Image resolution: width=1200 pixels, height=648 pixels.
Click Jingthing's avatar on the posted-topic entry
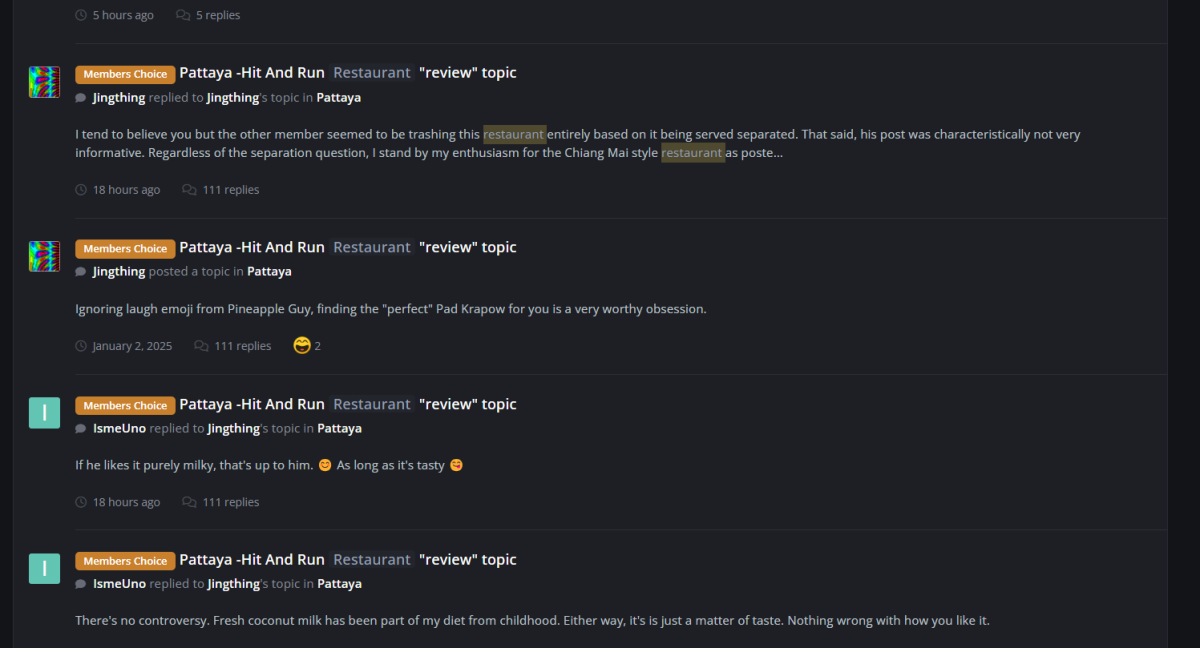click(44, 256)
